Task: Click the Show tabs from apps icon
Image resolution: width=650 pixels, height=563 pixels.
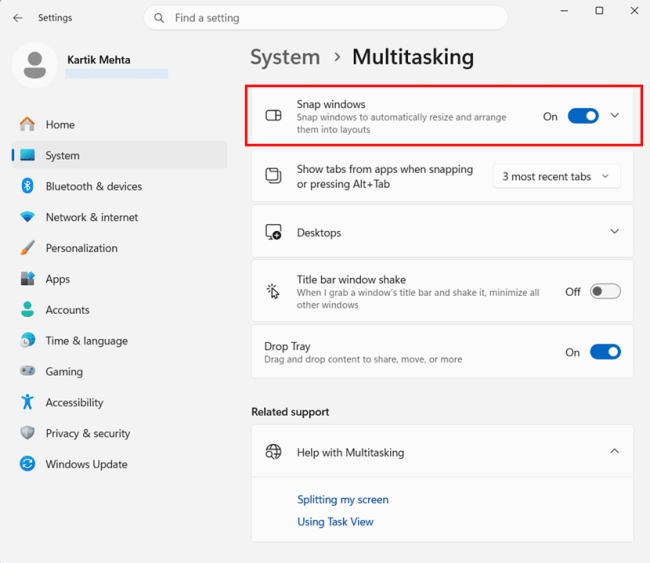Action: (x=273, y=175)
